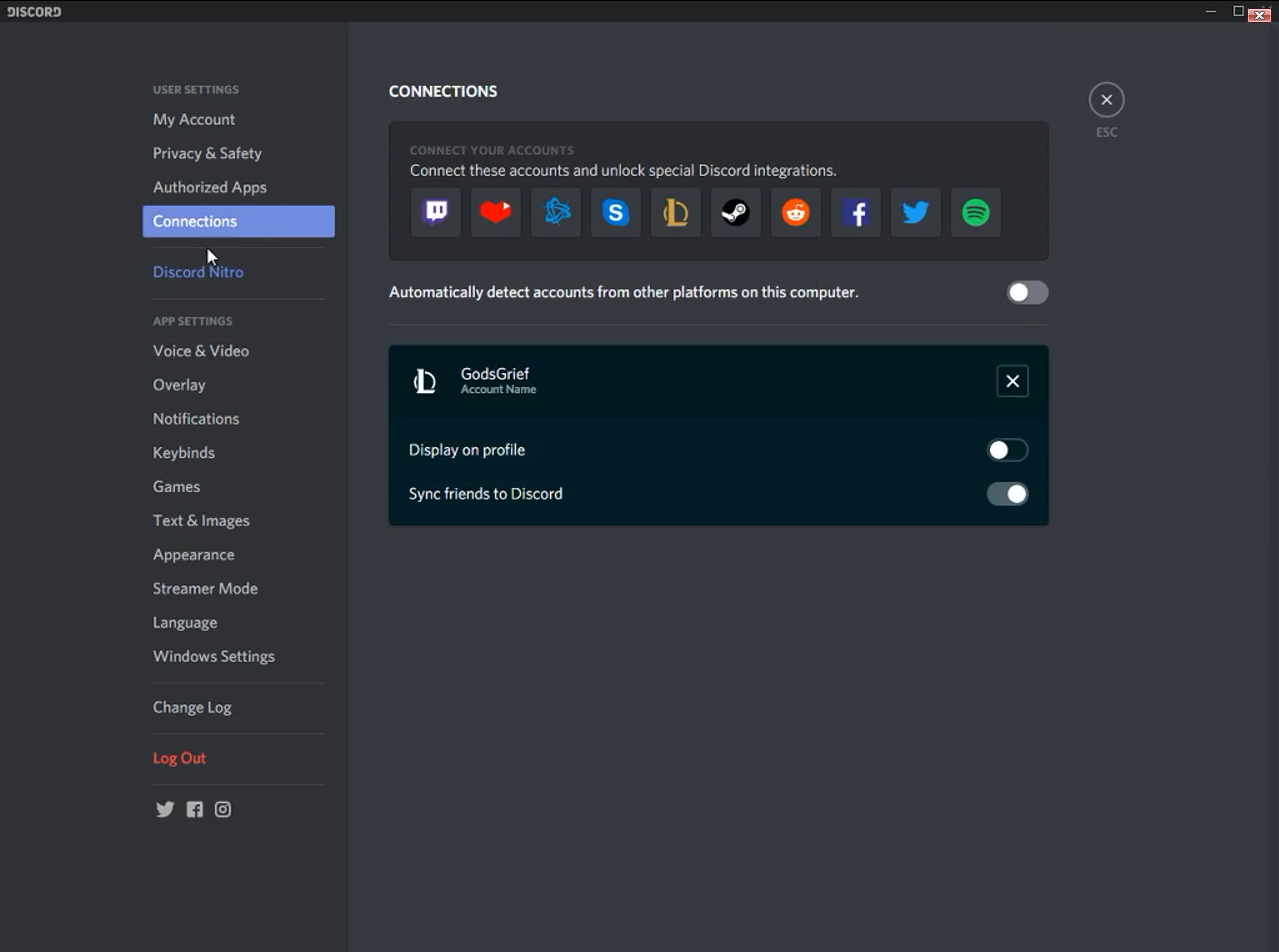Connect a Skype account
This screenshot has width=1279, height=952.
pos(615,212)
